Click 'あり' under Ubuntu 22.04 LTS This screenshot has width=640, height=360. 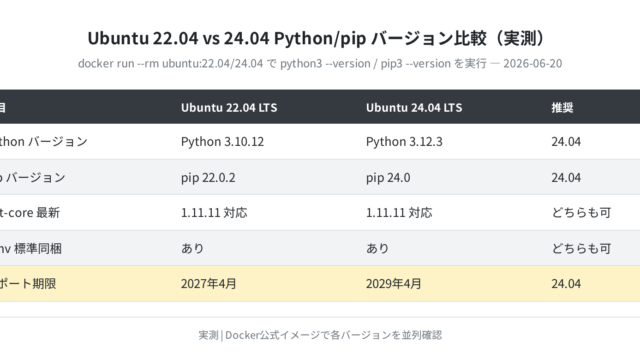coord(192,248)
